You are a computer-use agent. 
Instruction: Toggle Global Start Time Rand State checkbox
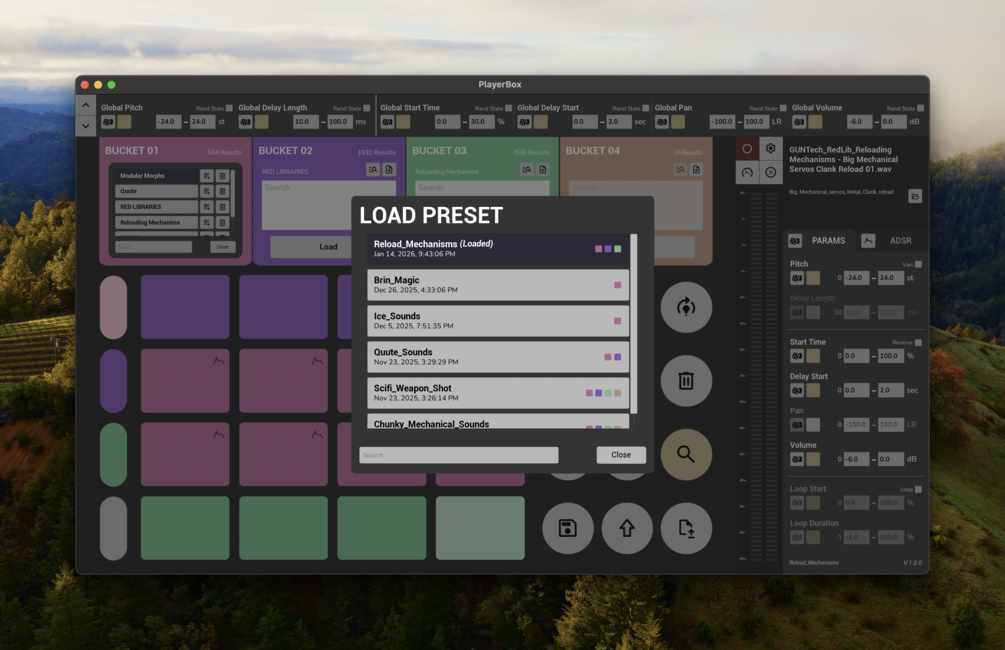pyautogui.click(x=508, y=108)
